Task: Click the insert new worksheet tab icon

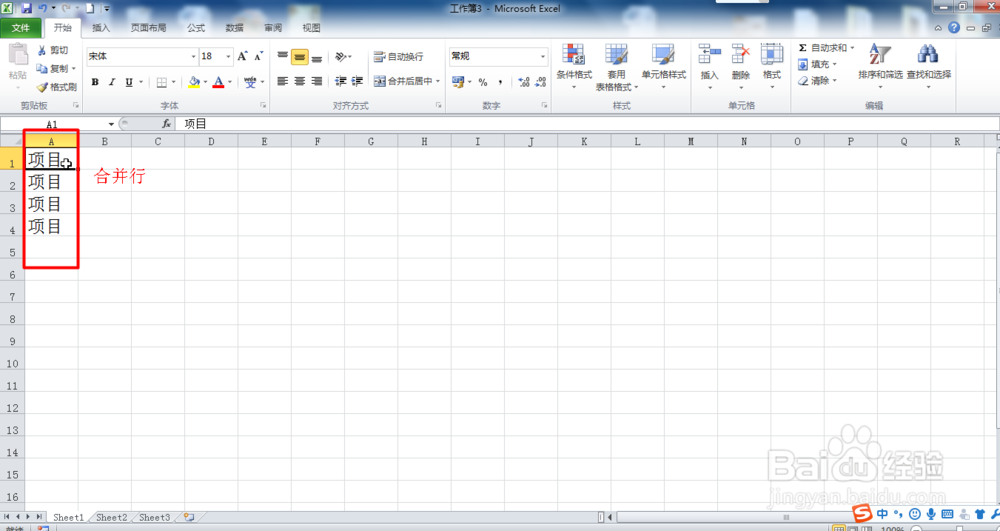Action: point(189,518)
